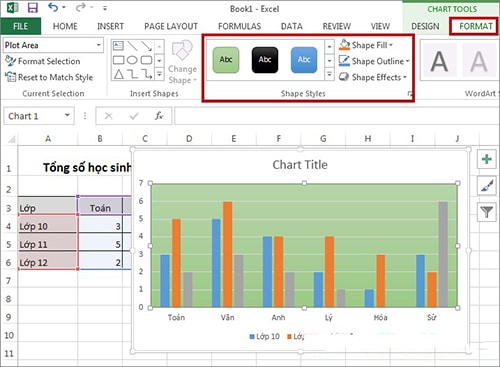Click the Chart Elements plus button

click(x=487, y=159)
